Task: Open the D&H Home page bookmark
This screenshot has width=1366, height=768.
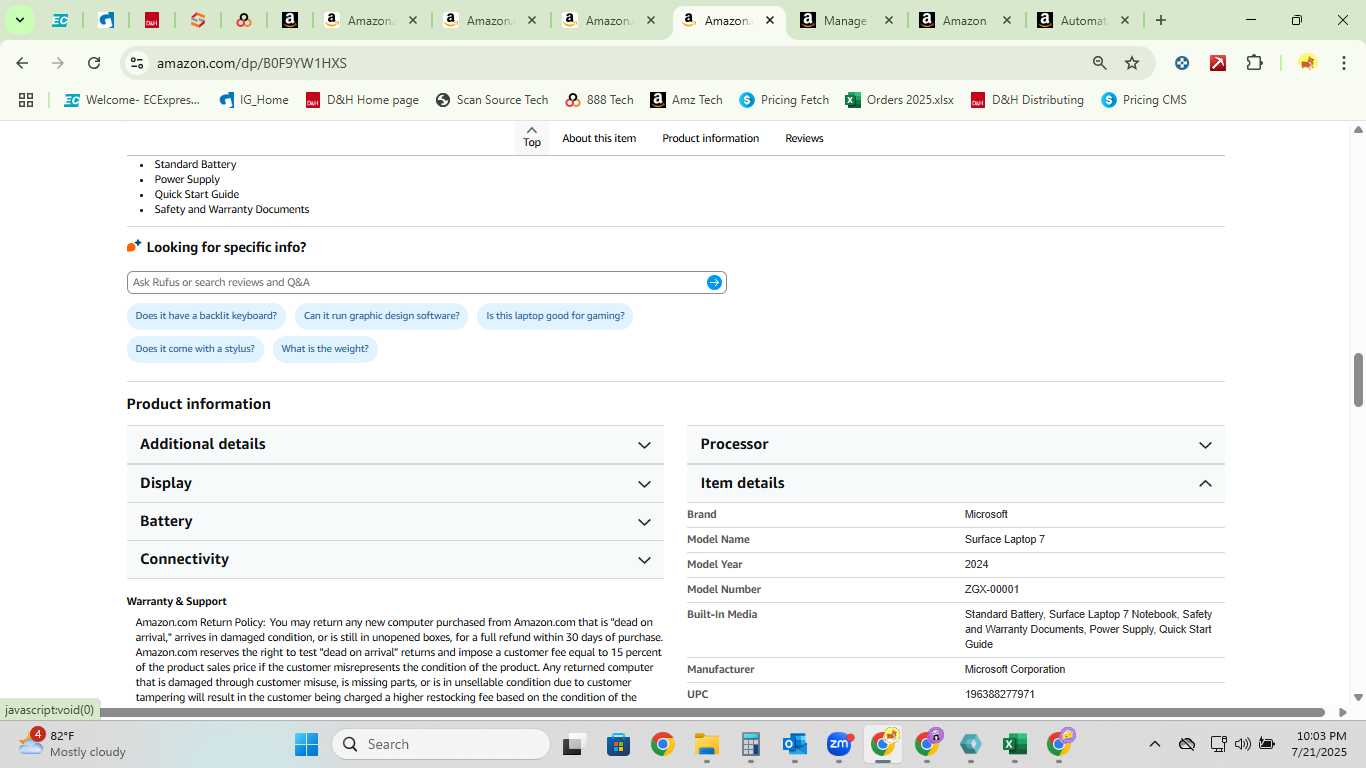Action: point(362,100)
